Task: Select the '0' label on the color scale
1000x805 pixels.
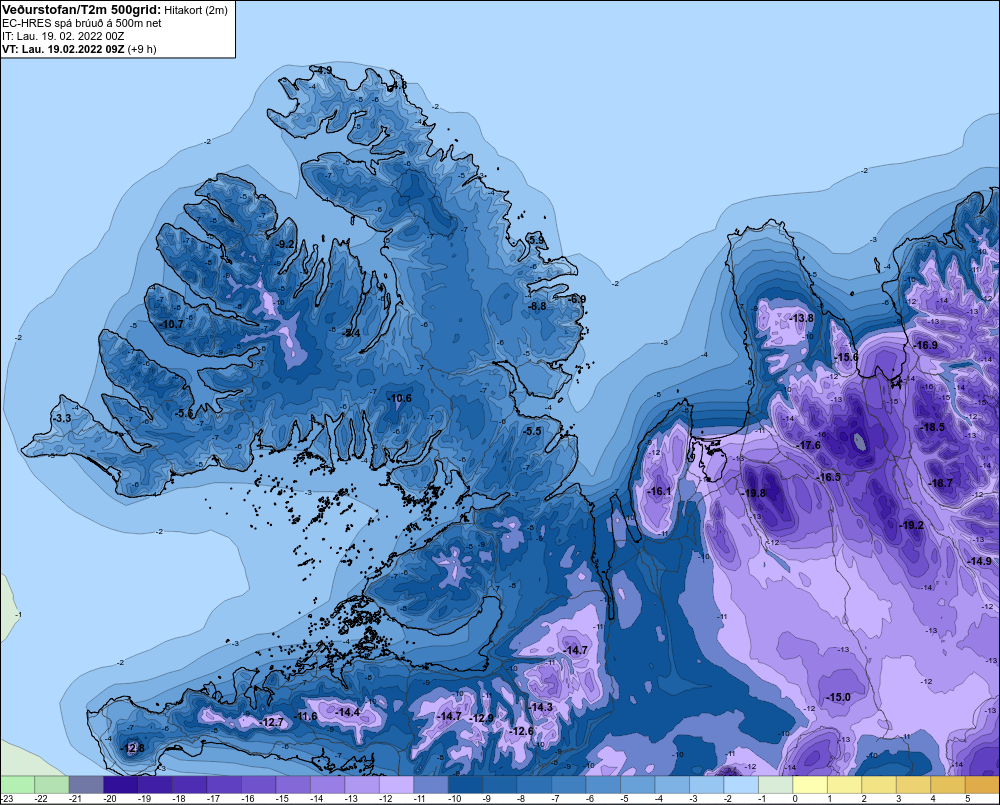Action: click(x=795, y=799)
